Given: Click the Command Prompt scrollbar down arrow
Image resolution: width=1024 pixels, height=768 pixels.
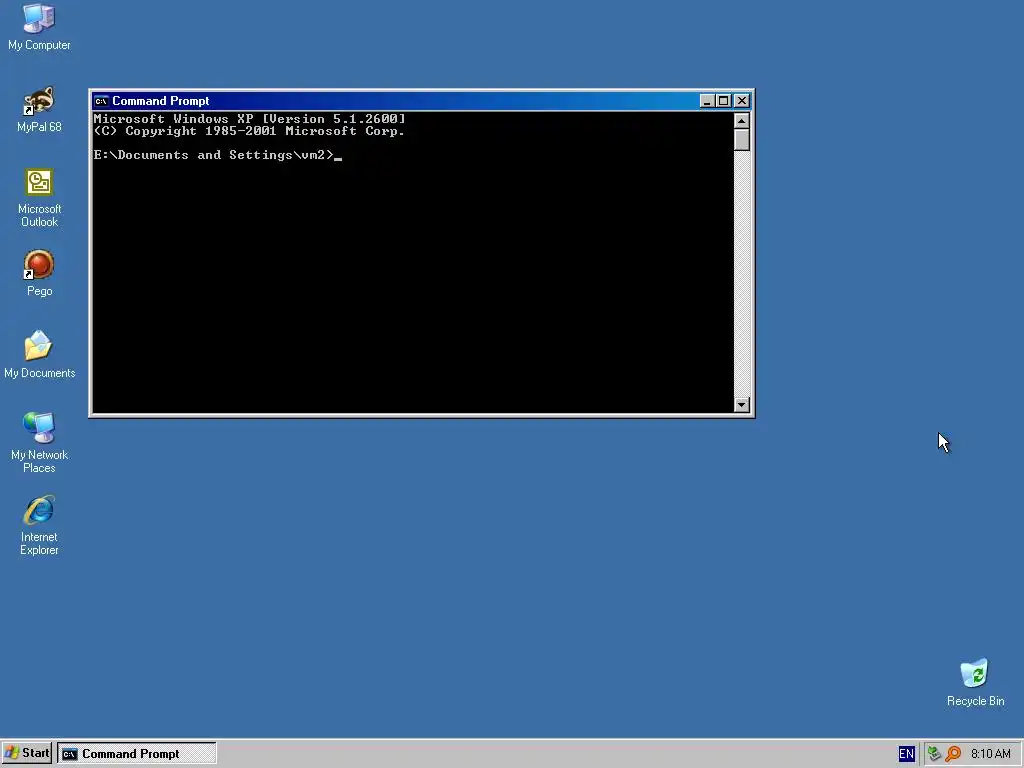Looking at the screenshot, I should pyautogui.click(x=741, y=404).
